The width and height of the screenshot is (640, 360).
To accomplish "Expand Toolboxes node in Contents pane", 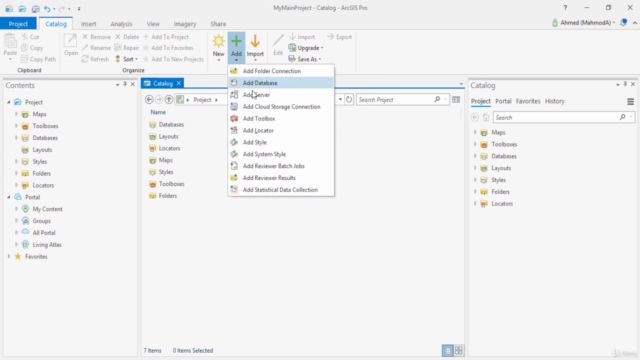I will point(16,126).
